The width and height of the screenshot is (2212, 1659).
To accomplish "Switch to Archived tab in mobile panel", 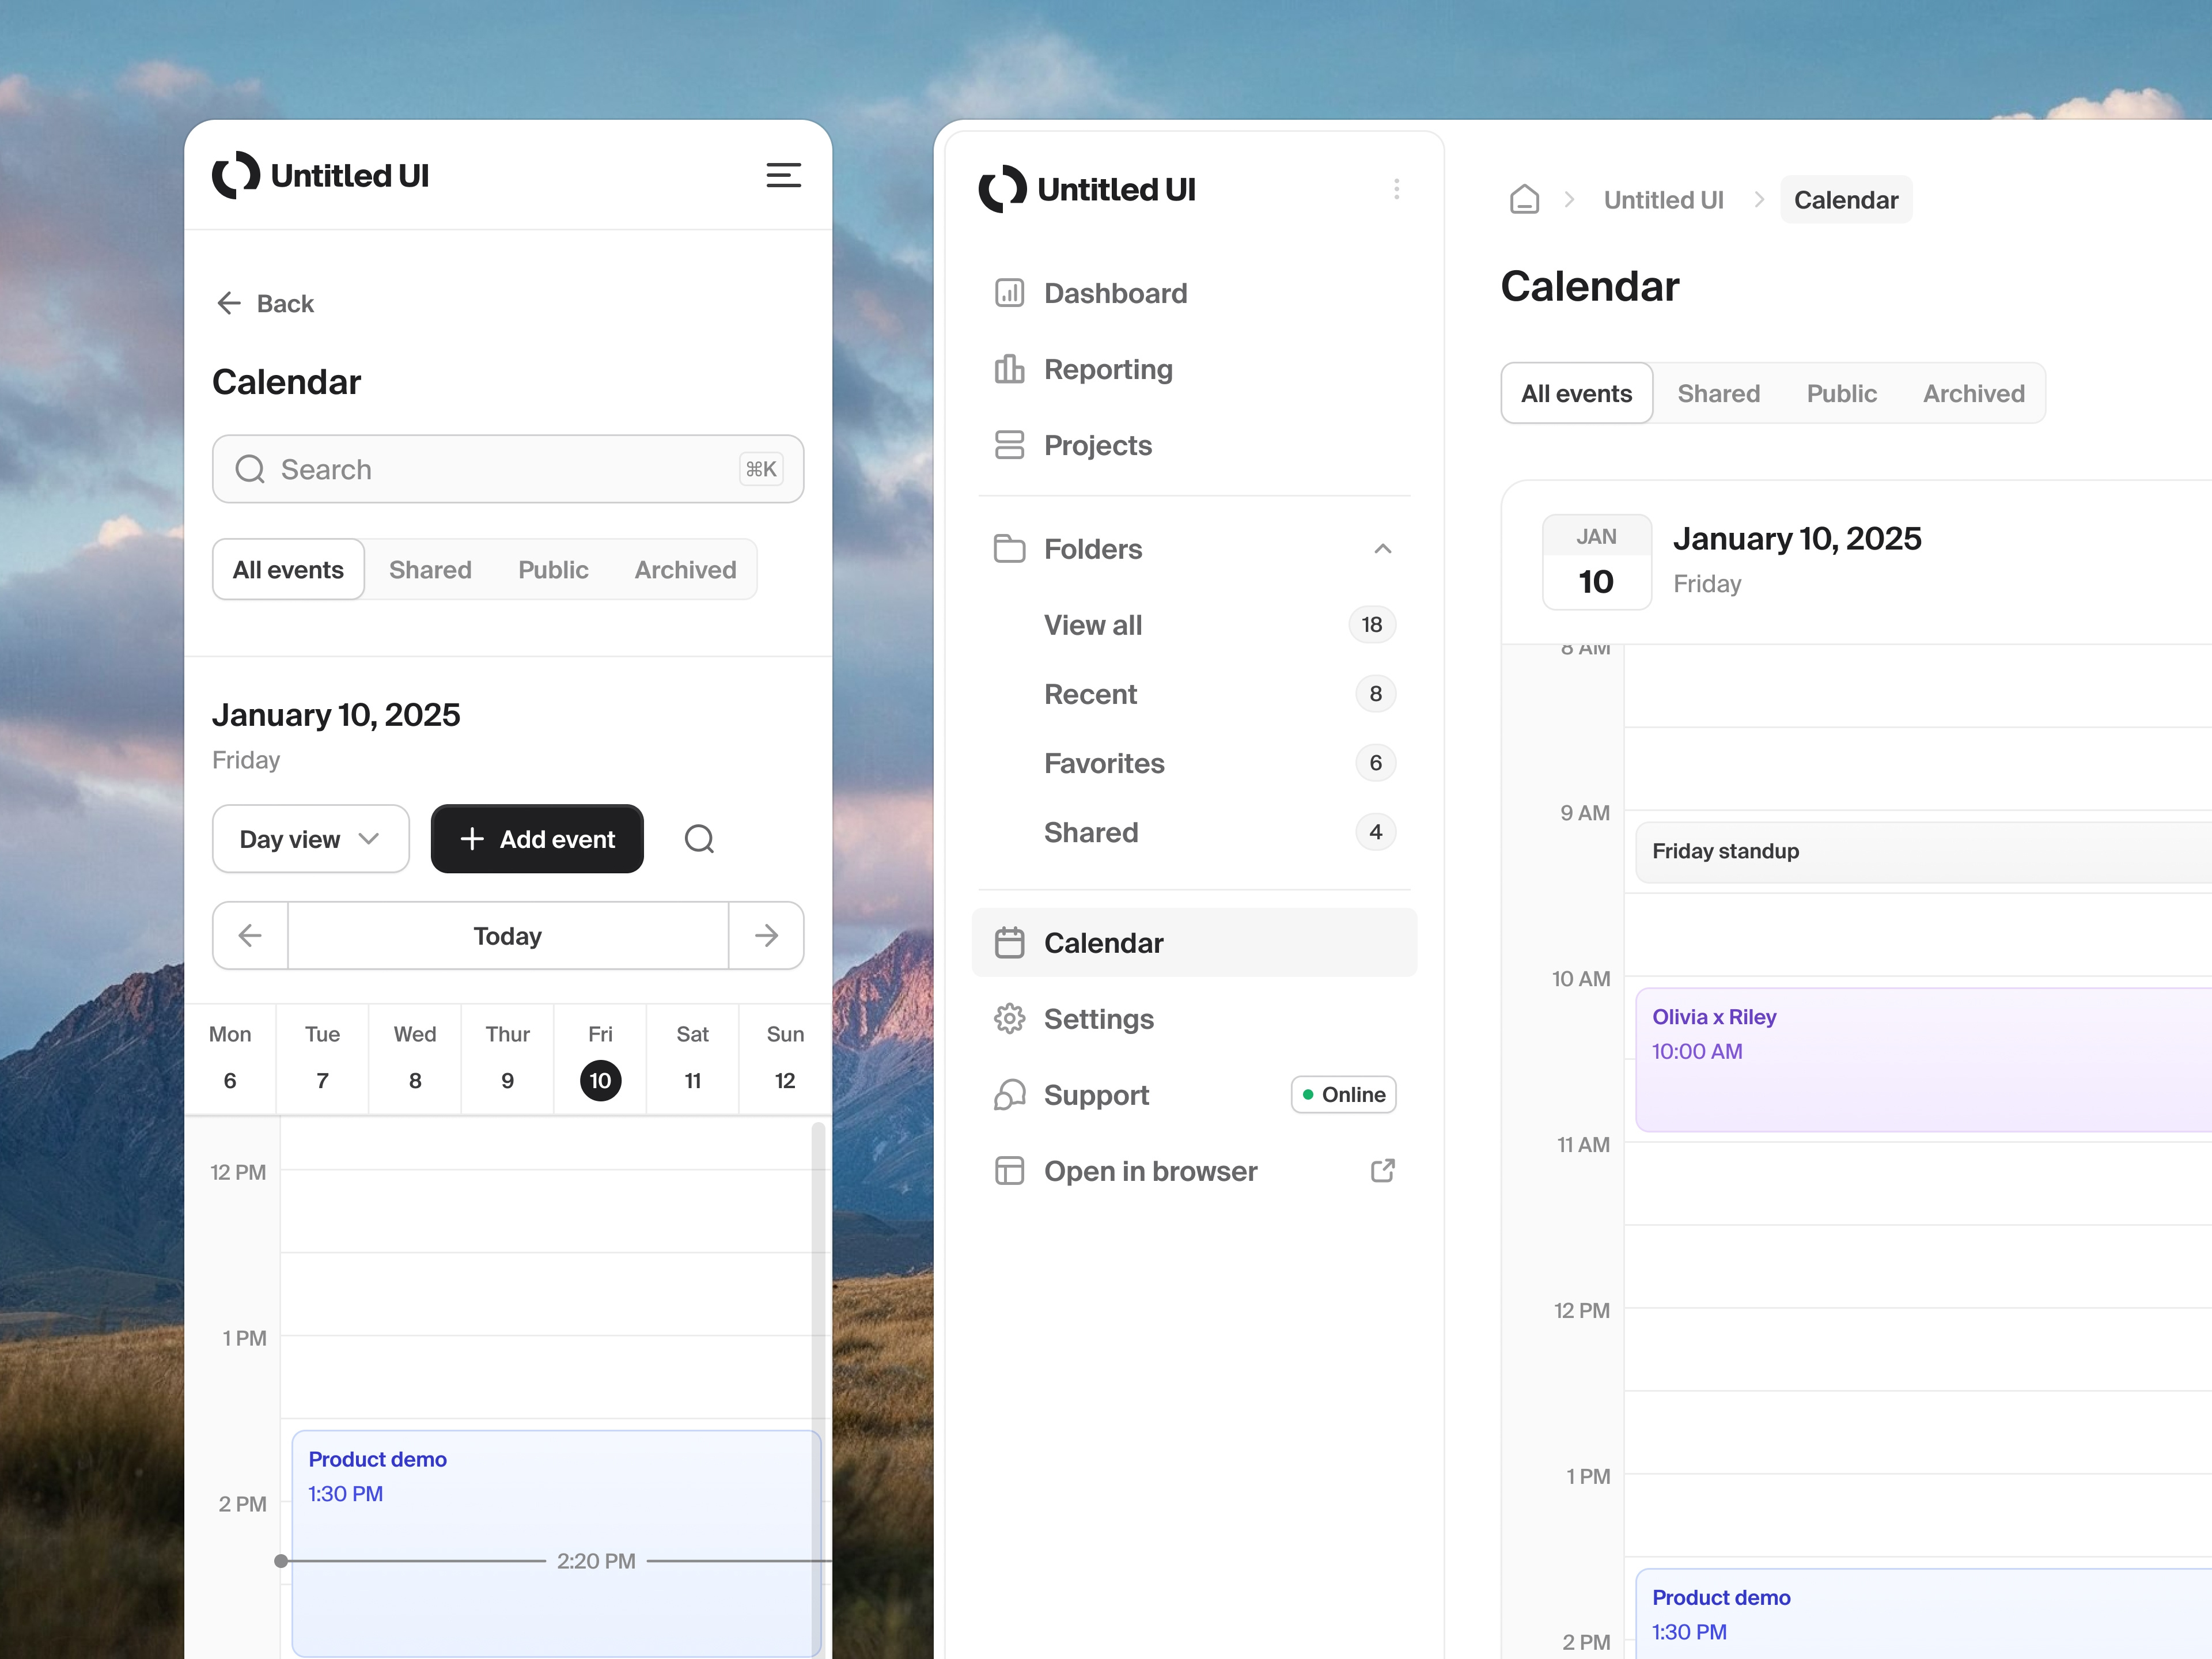I will click(685, 570).
